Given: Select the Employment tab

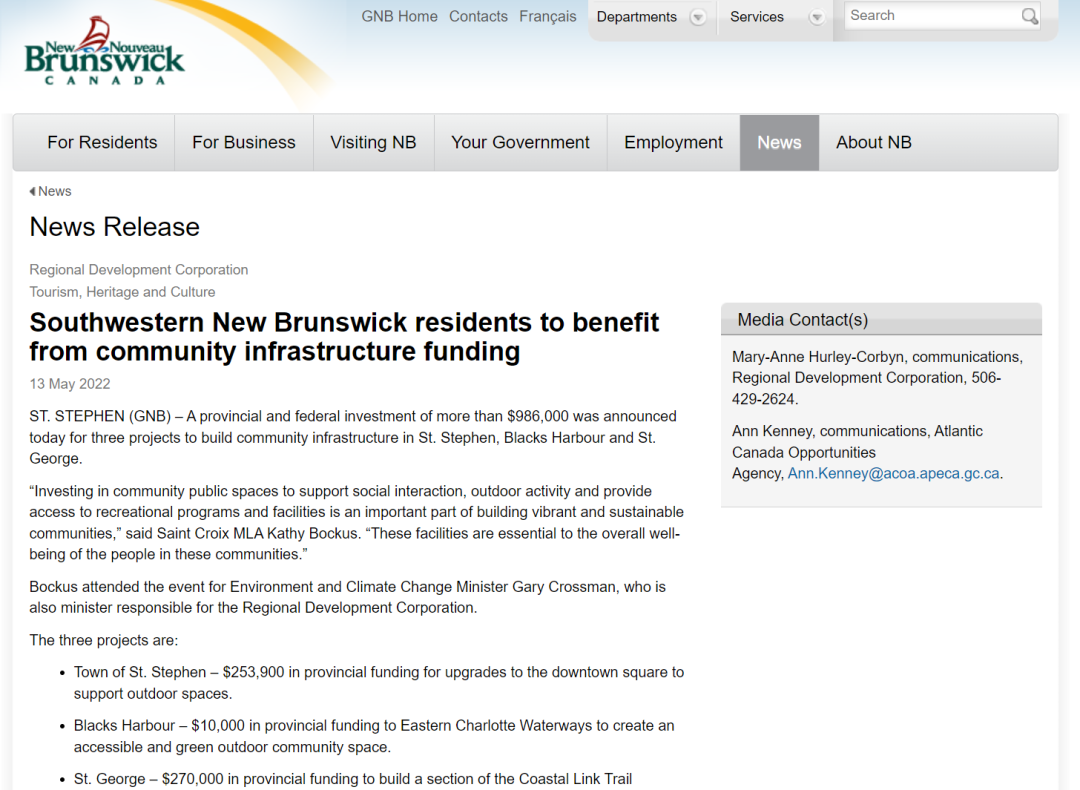Looking at the screenshot, I should tap(674, 143).
